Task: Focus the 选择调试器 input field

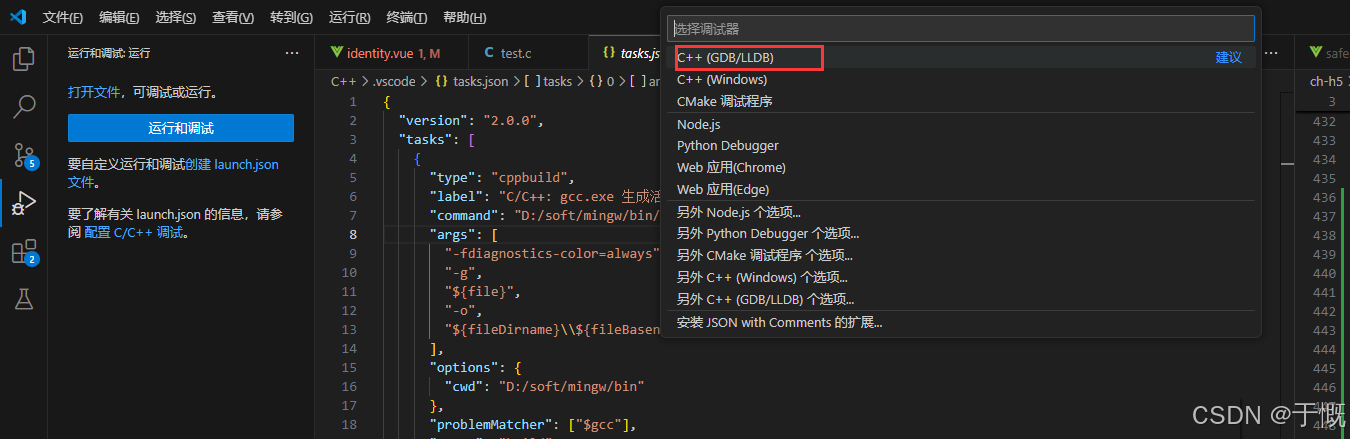Action: coord(960,29)
